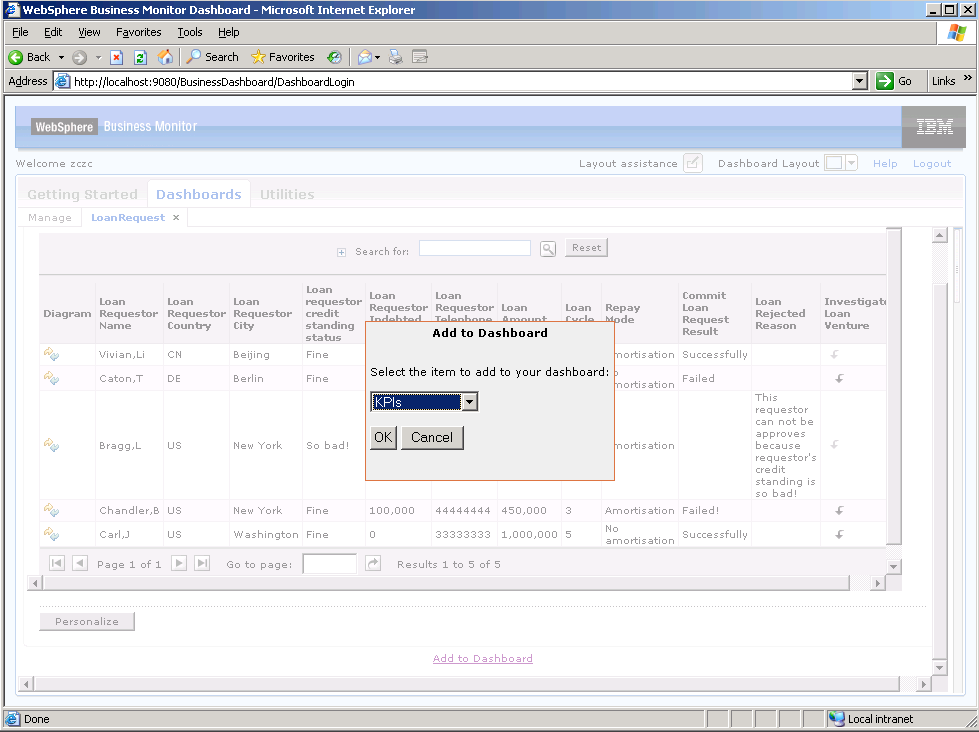
Task: Switch to the Getting Started tab
Action: point(82,194)
